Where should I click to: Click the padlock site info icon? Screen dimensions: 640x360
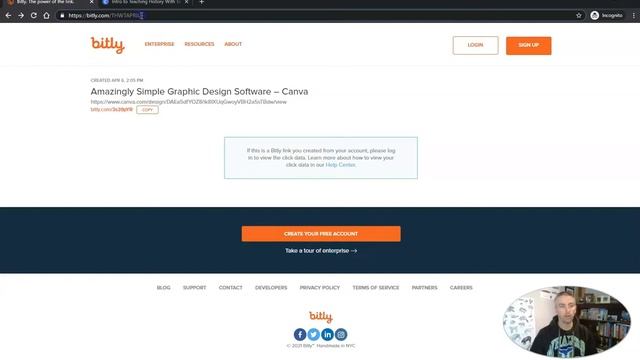click(x=62, y=16)
